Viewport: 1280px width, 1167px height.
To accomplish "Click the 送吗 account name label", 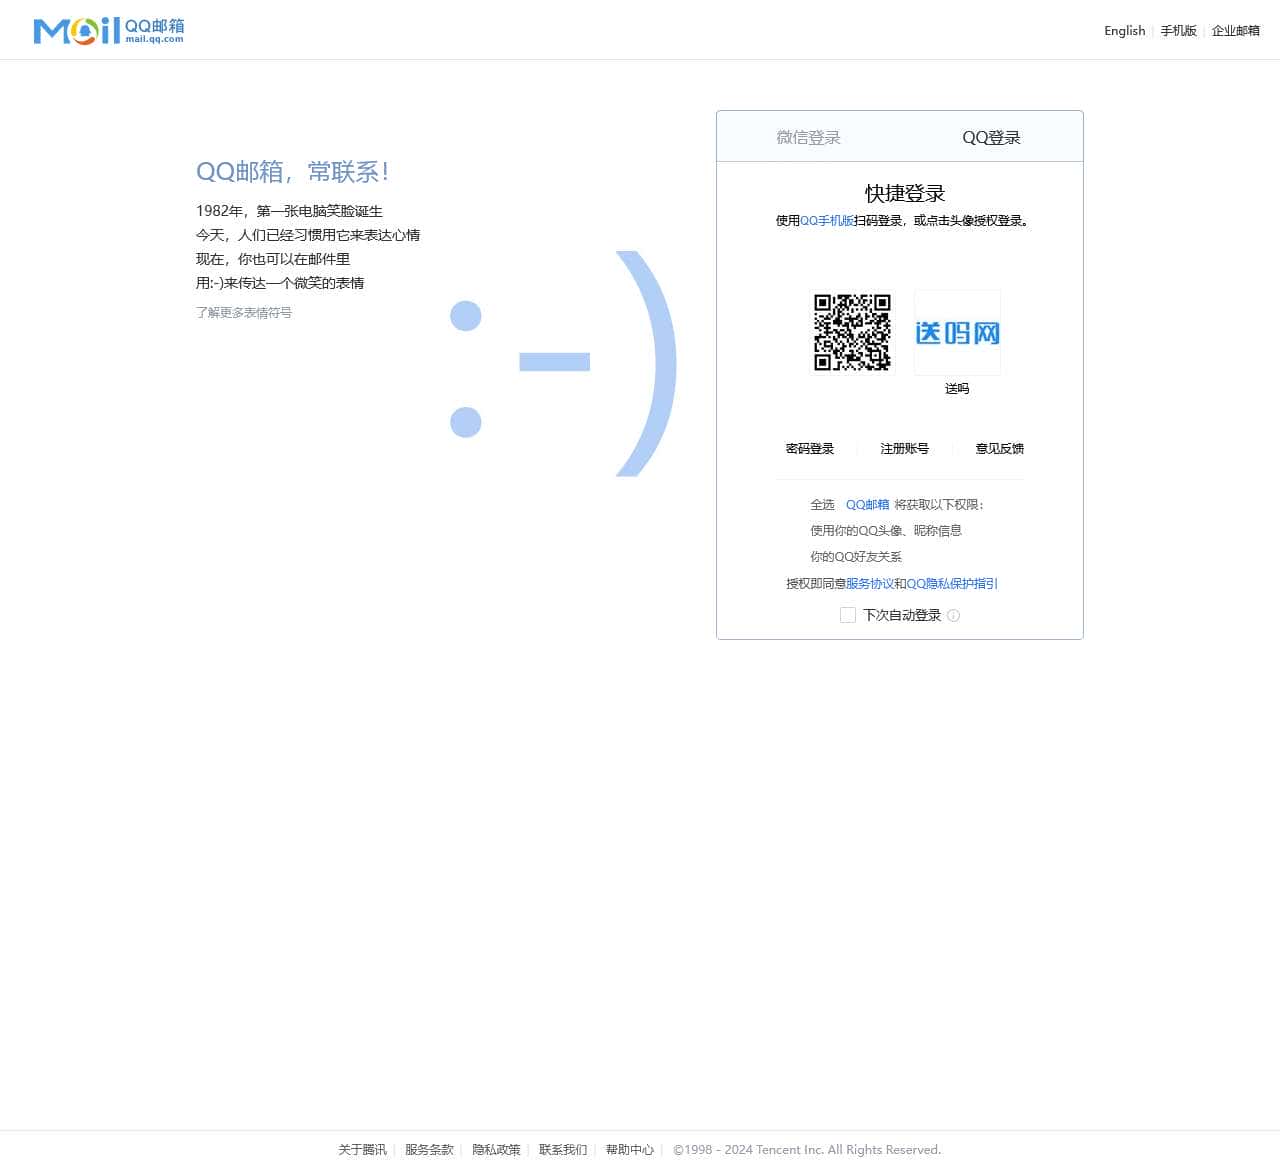I will [x=957, y=388].
